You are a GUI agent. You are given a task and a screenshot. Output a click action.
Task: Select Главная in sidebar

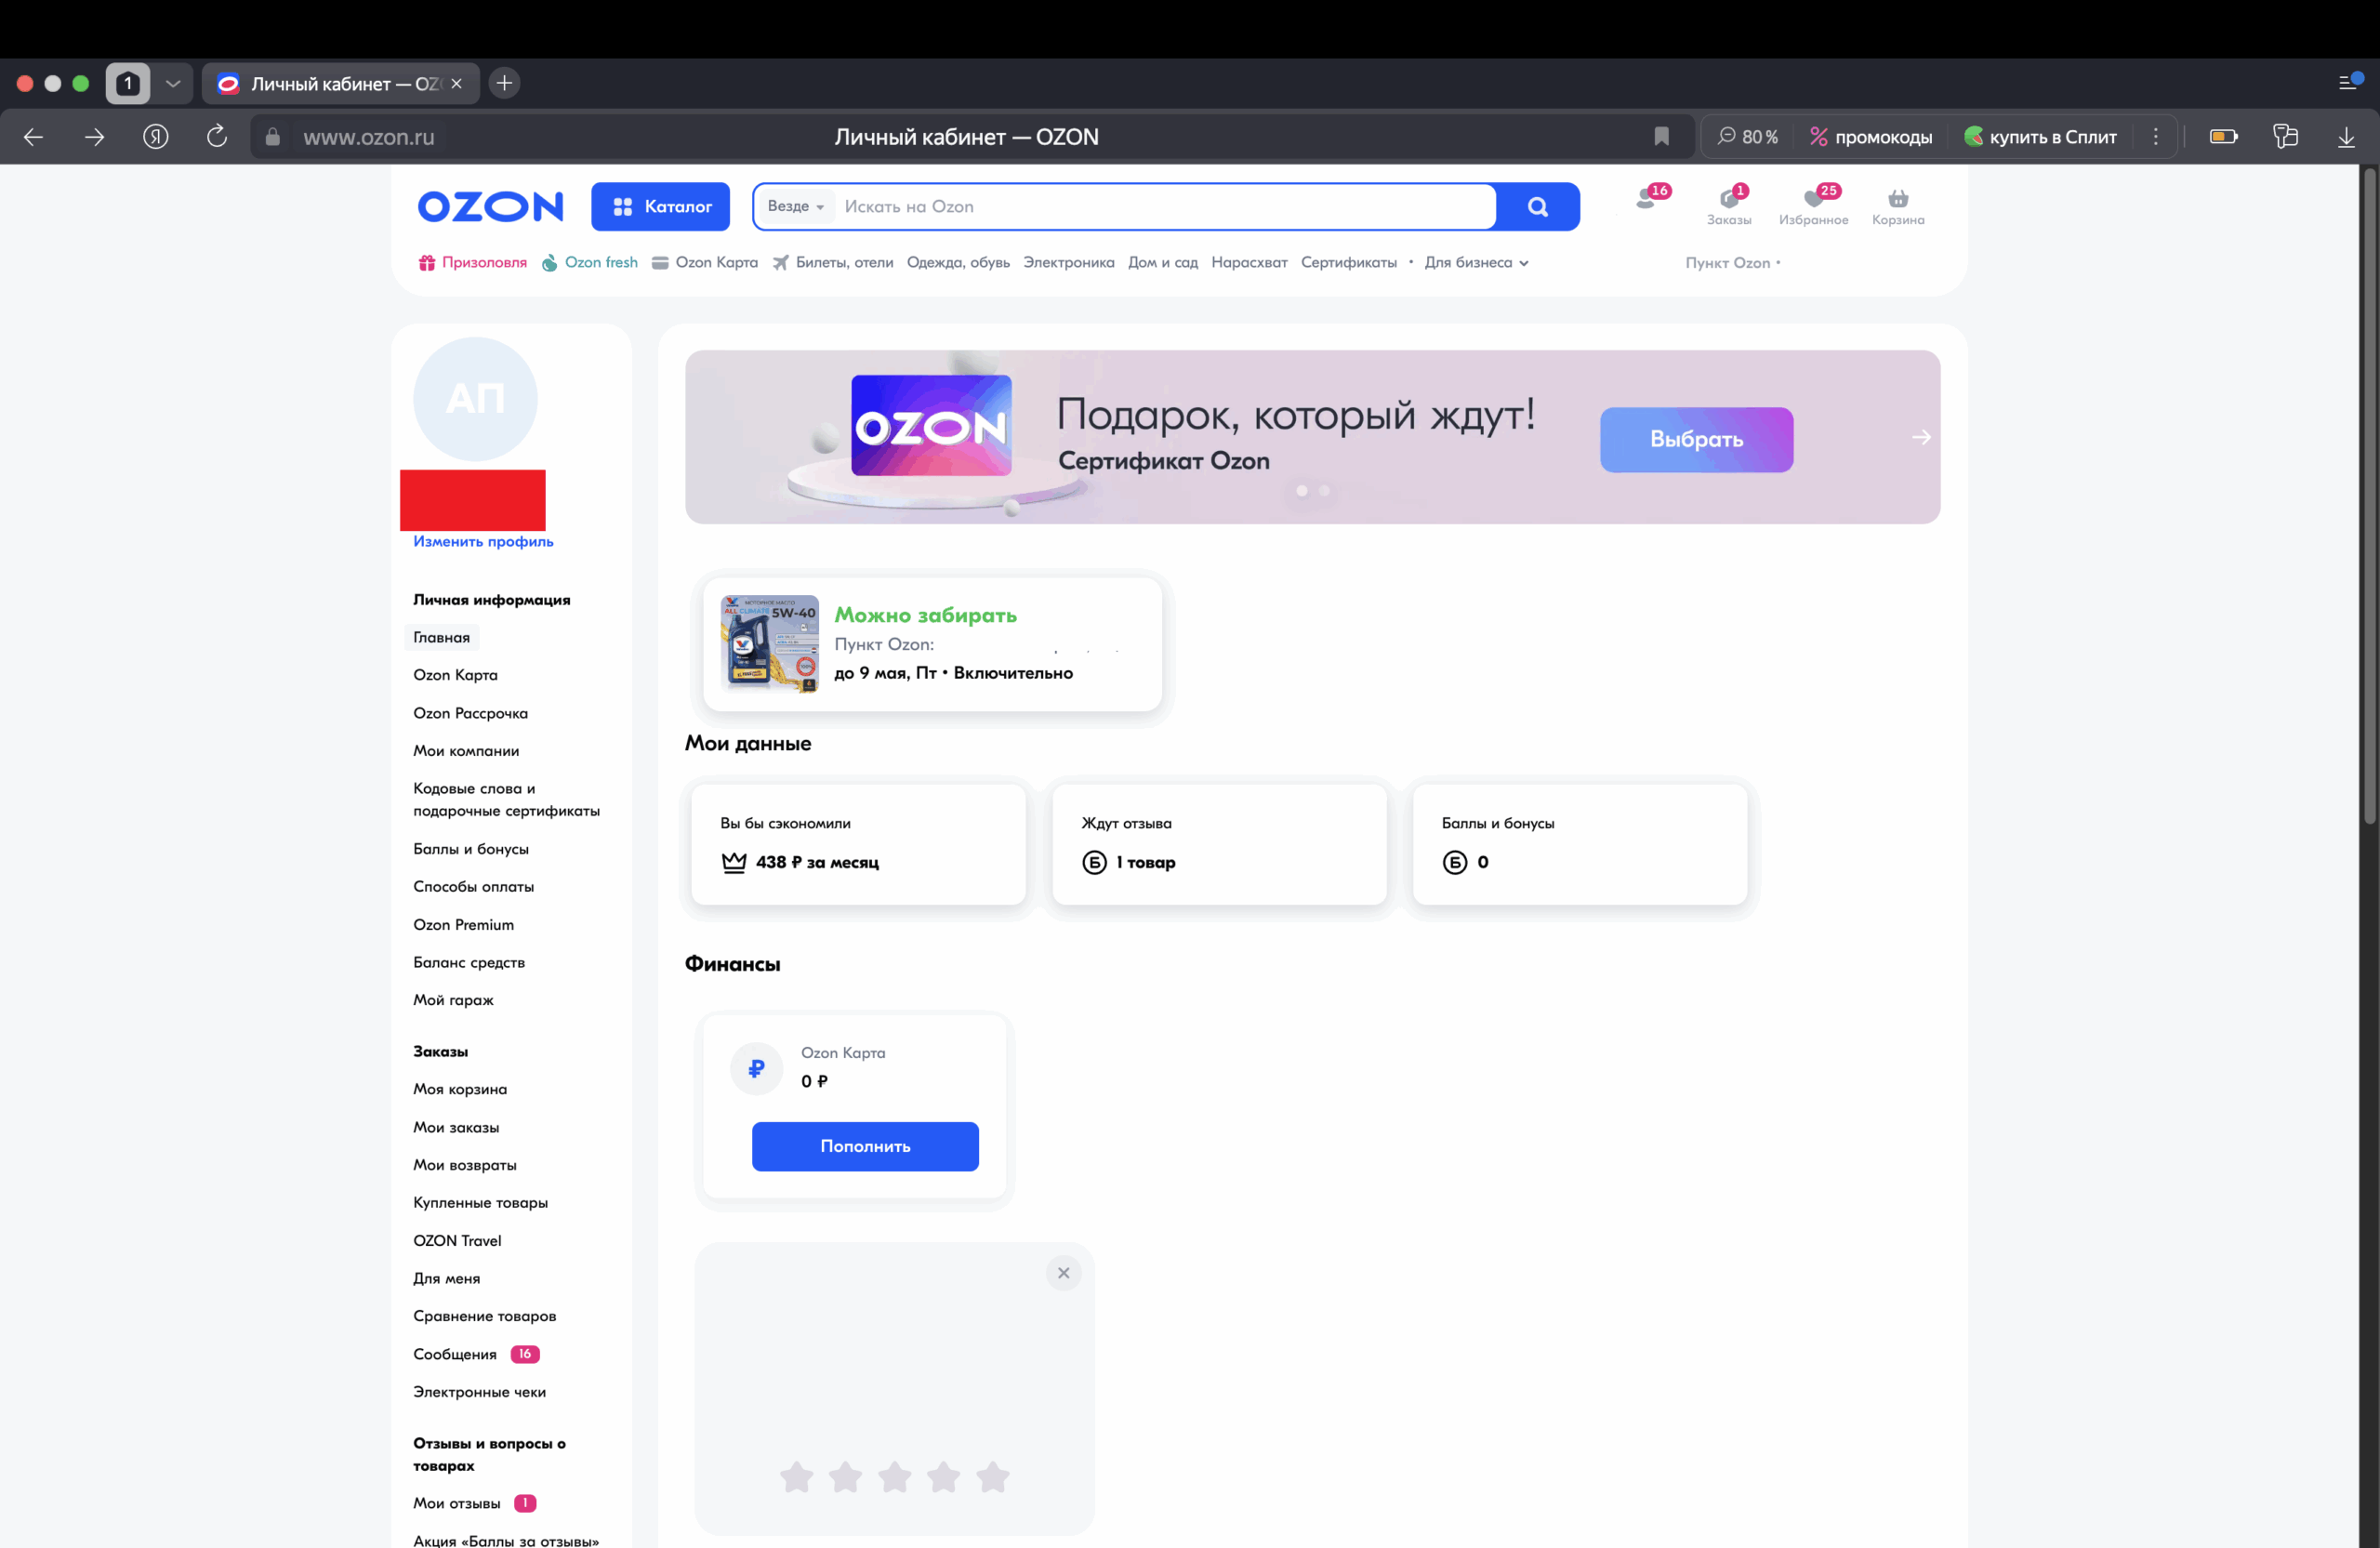(x=442, y=638)
